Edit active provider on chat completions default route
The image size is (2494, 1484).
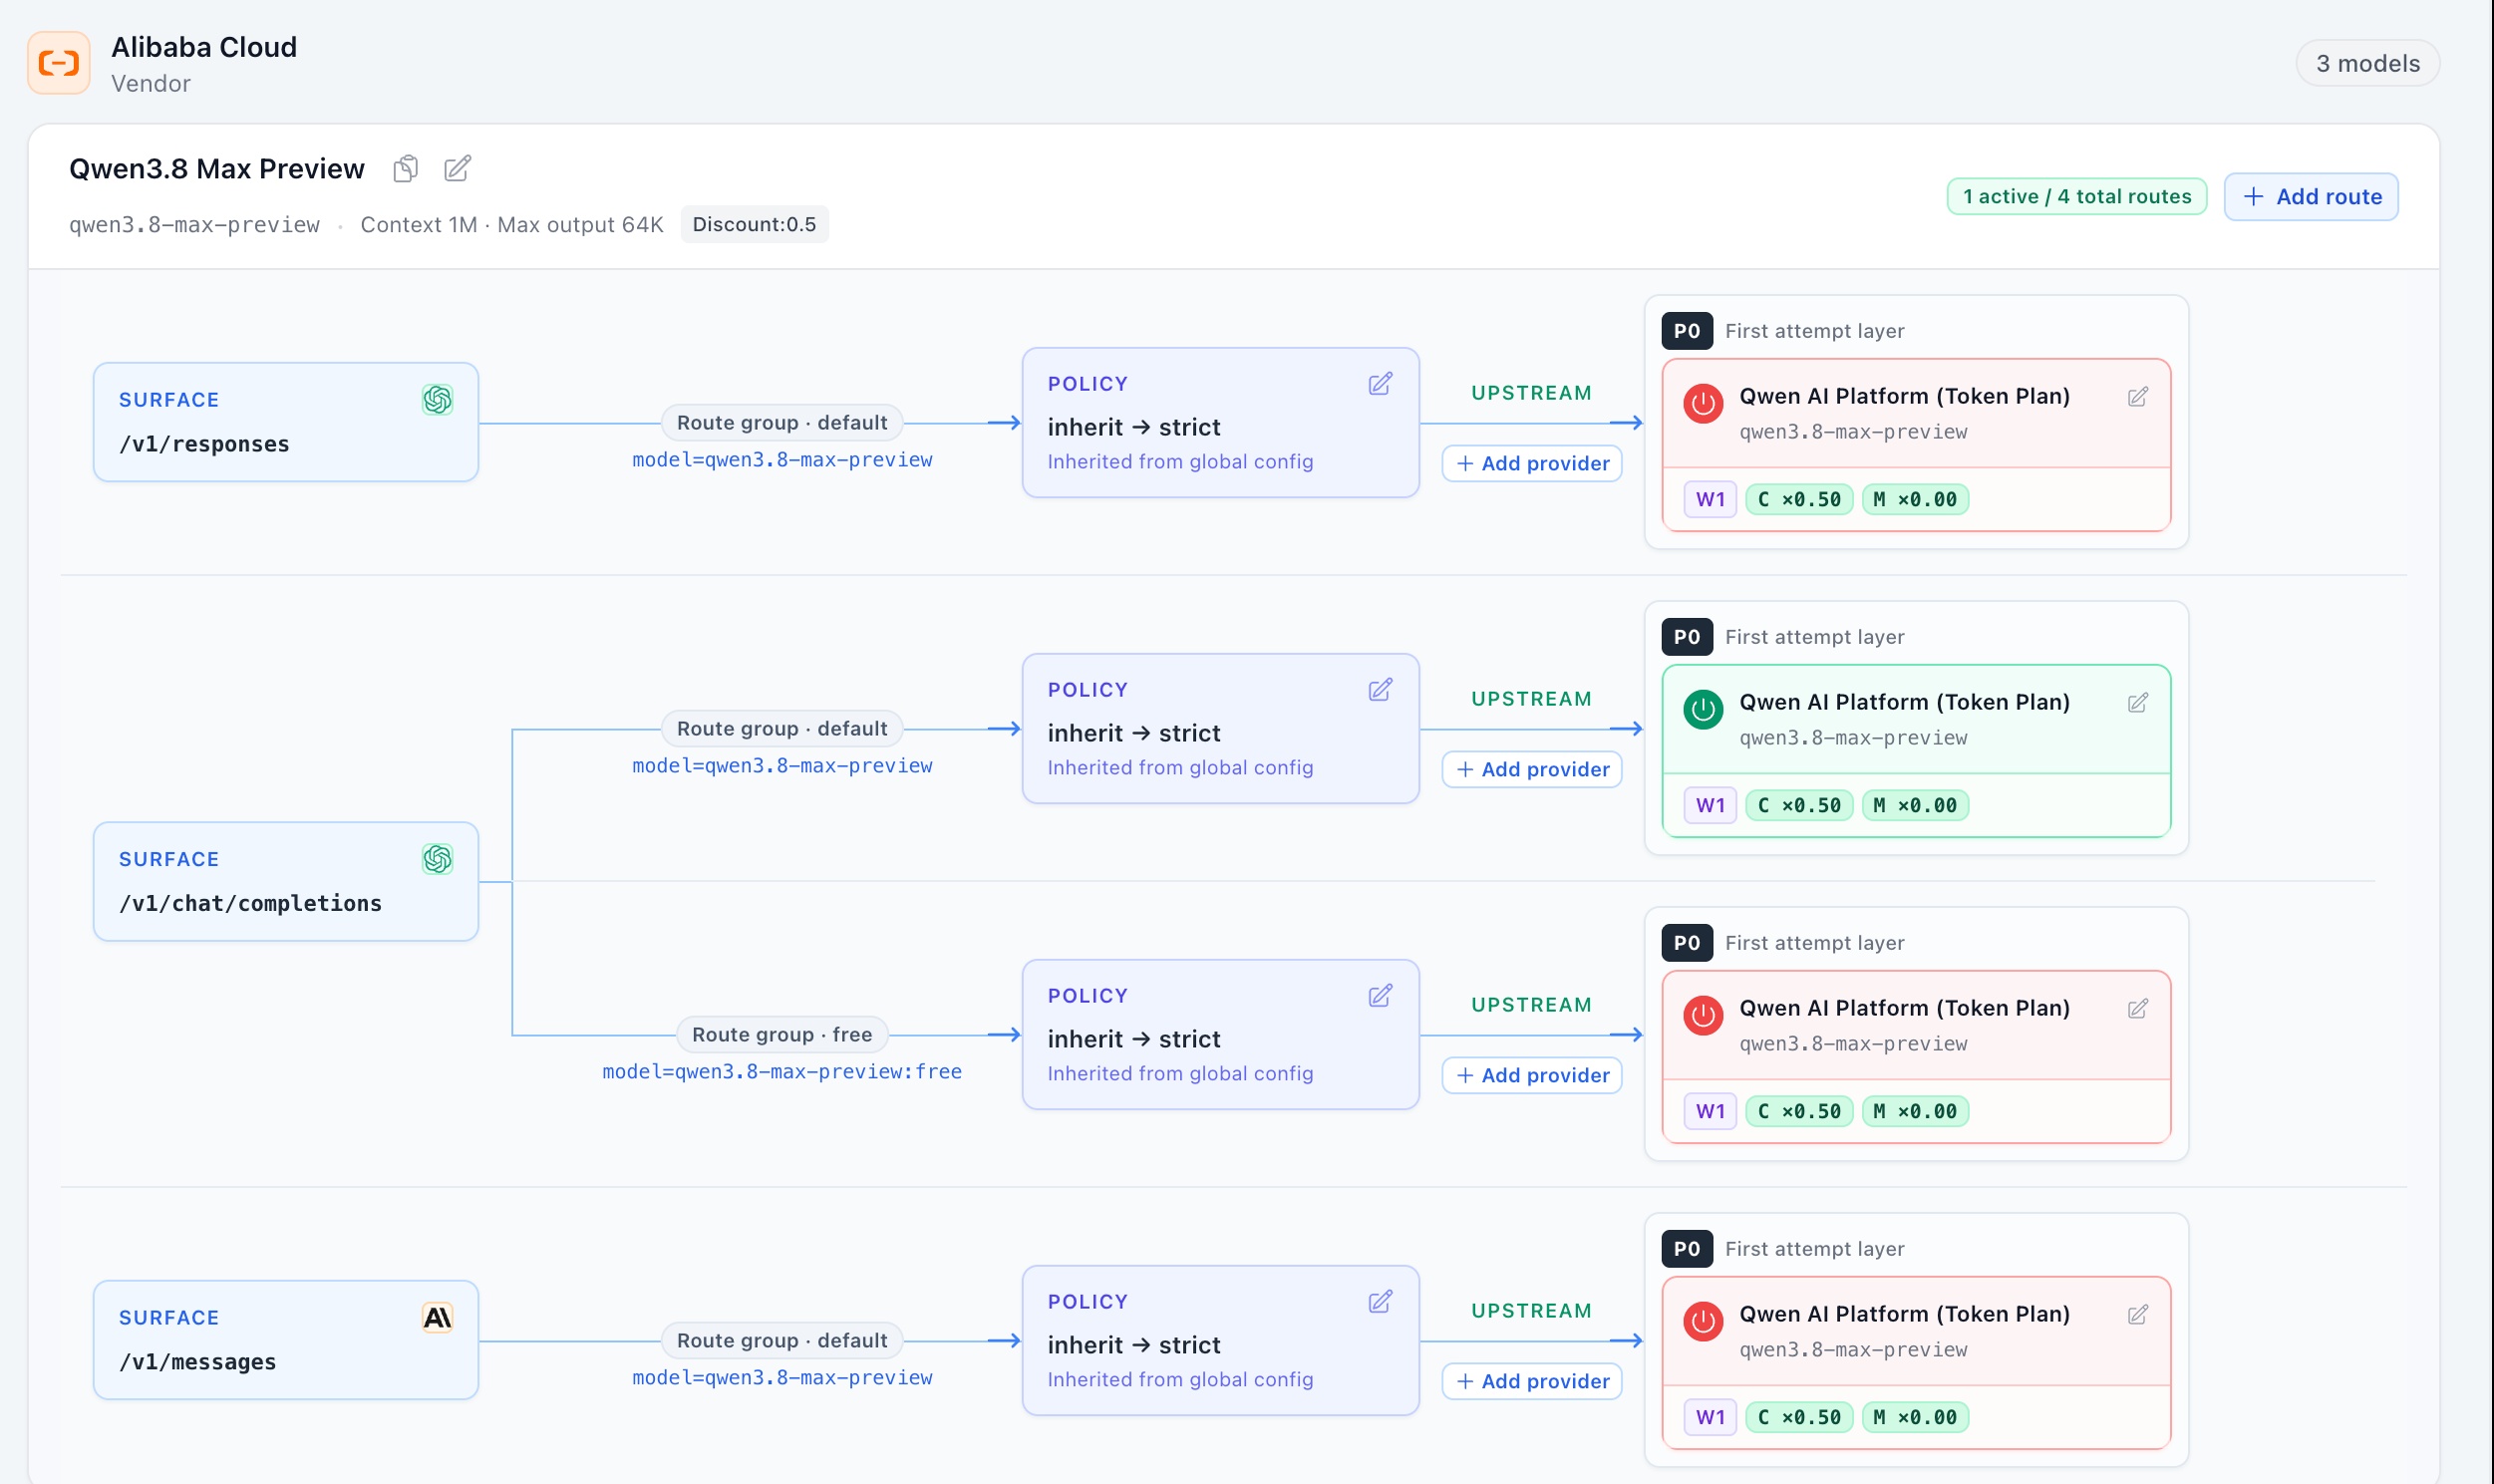point(2138,703)
